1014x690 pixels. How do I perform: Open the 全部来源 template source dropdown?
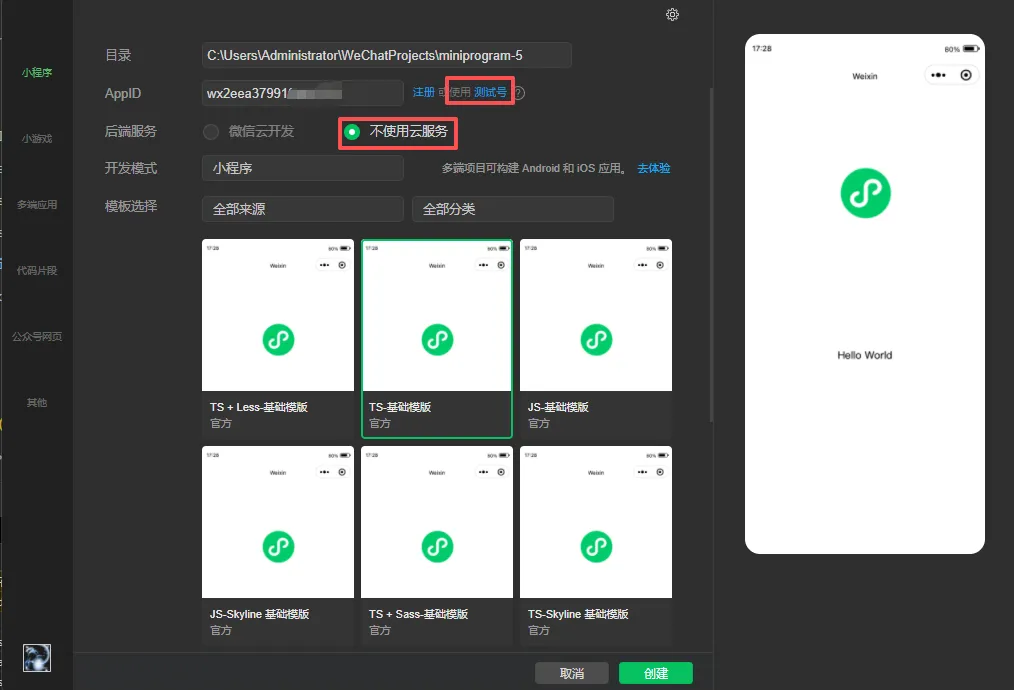(x=303, y=209)
